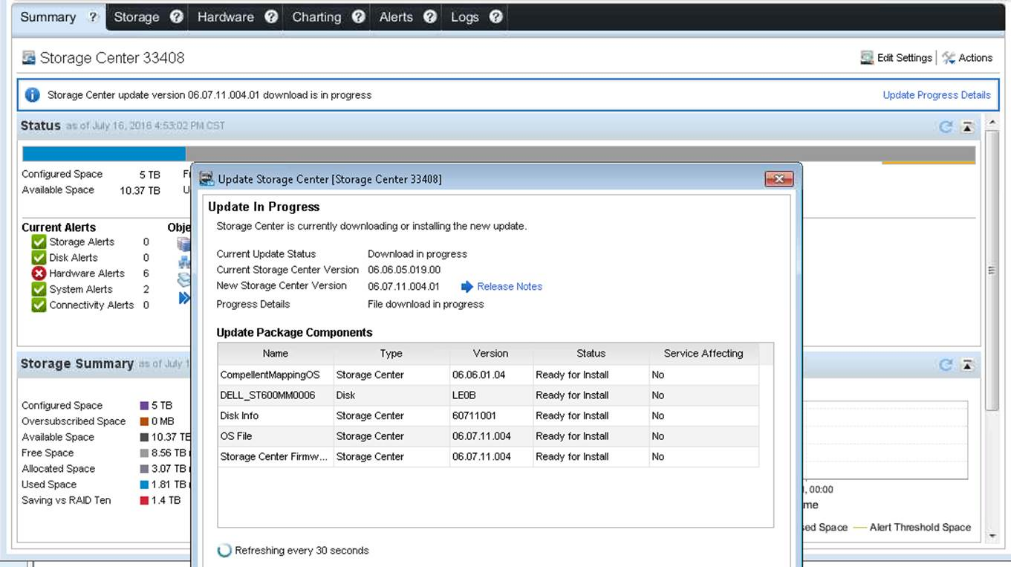
Task: Click the help icon beside Logs
Action: (496, 17)
